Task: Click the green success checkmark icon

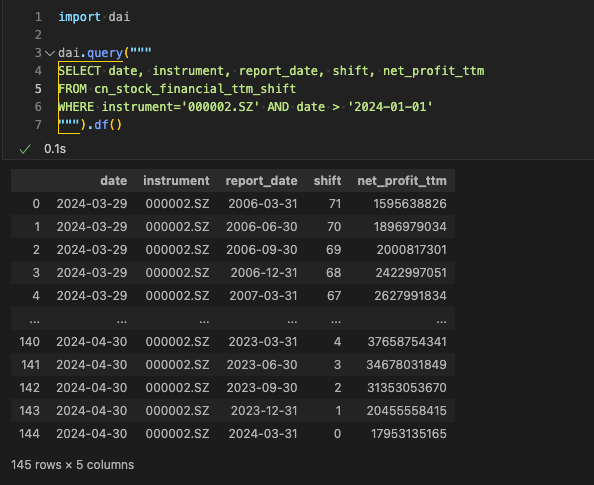Action: pyautogui.click(x=25, y=149)
